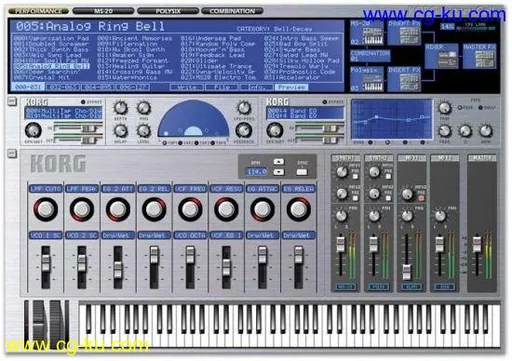Image resolution: width=512 pixels, height=361 pixels.
Task: Click the Dry/Wet knob of MultiTap effect
Action: pos(33,130)
